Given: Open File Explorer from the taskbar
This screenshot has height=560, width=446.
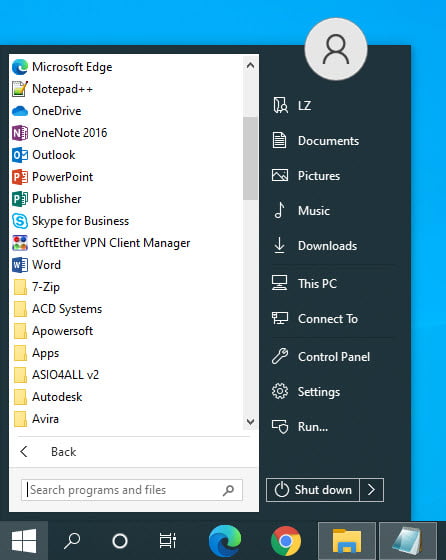Looking at the screenshot, I should tap(347, 541).
